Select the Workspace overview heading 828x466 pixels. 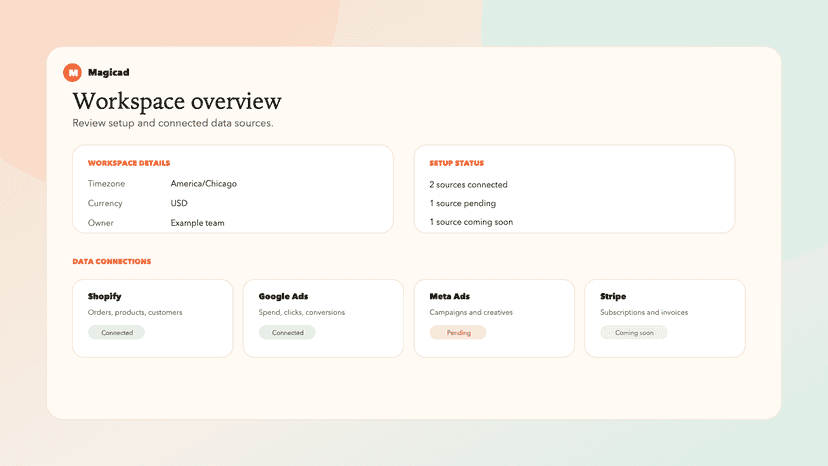[177, 101]
